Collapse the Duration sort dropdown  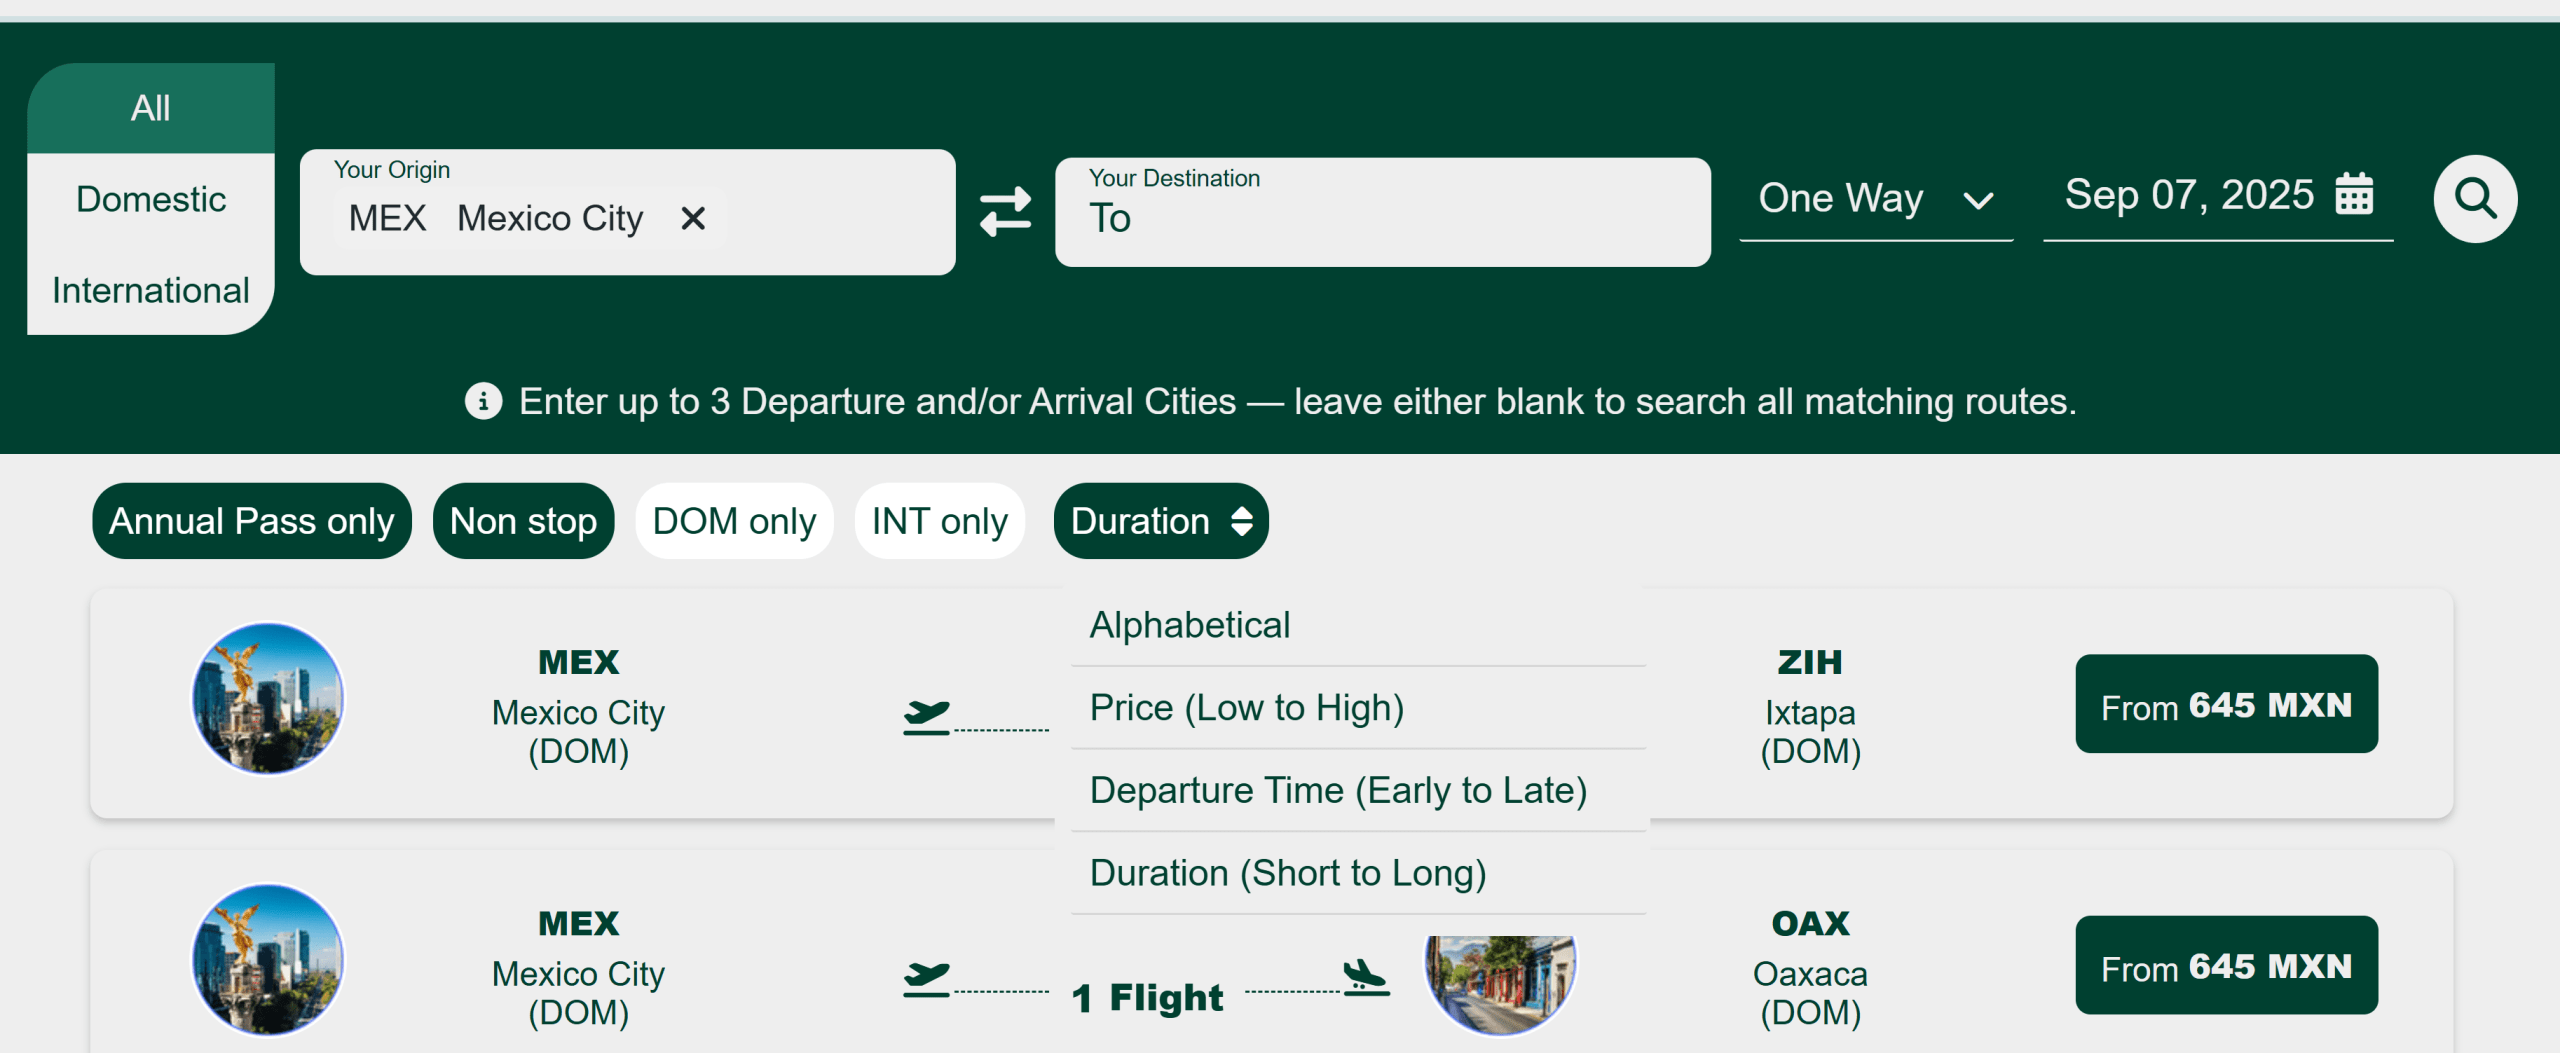click(1160, 521)
